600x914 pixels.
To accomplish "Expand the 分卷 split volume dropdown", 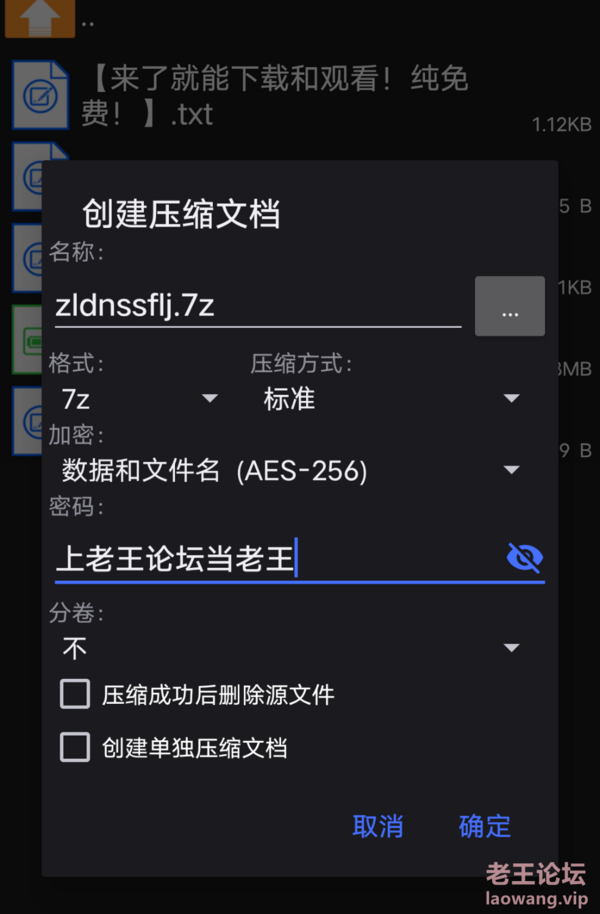I will pos(292,648).
